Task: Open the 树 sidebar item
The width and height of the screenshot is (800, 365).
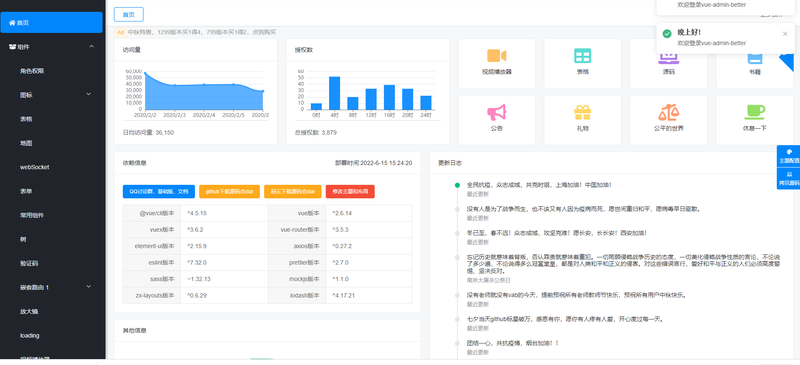Action: (x=53, y=239)
